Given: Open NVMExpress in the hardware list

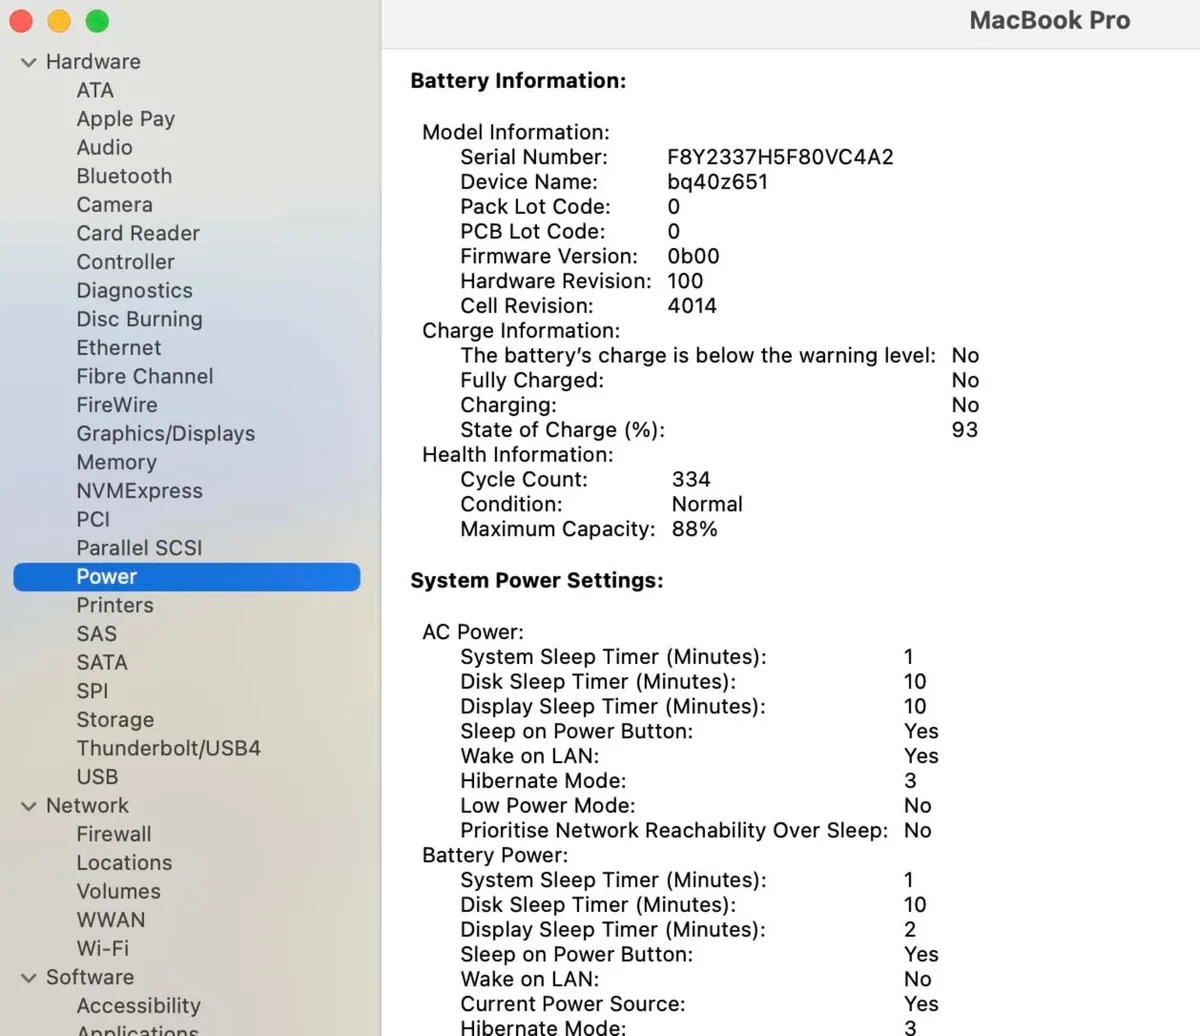Looking at the screenshot, I should point(139,491).
